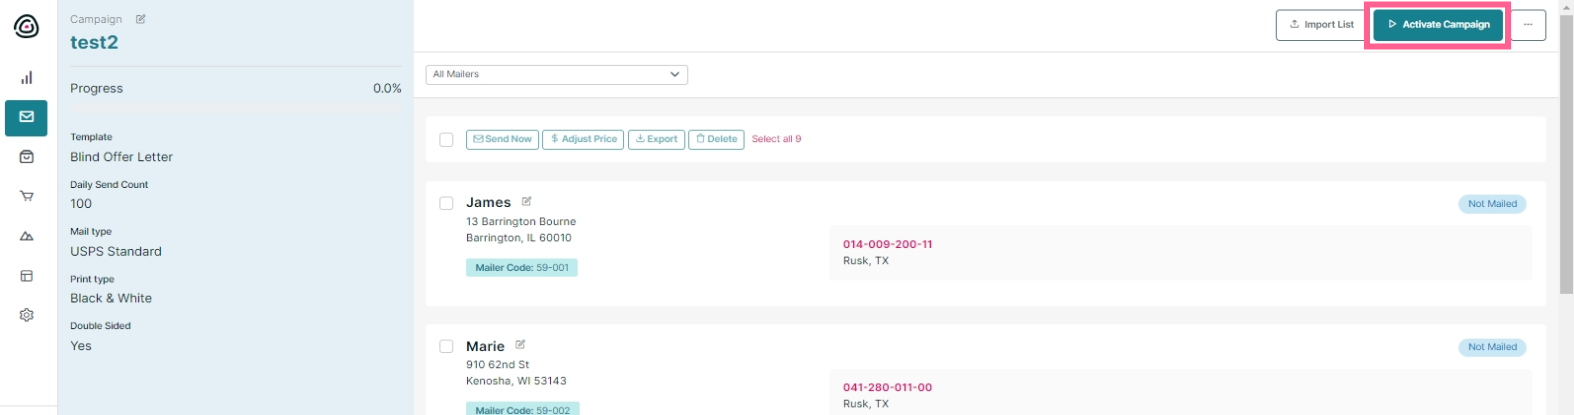Click the test2 campaign title
Viewport: 1574px width, 415px height.
[x=94, y=42]
